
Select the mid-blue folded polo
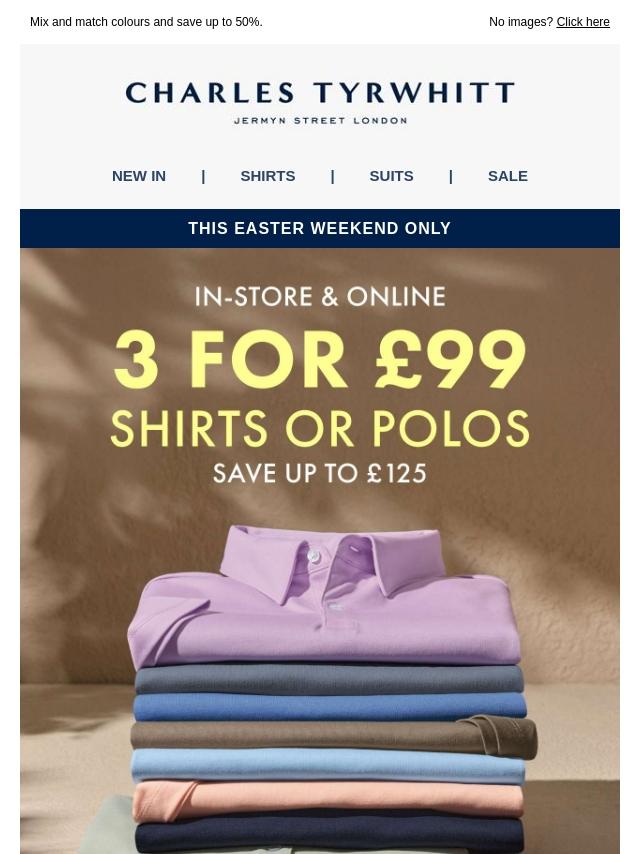(x=330, y=707)
